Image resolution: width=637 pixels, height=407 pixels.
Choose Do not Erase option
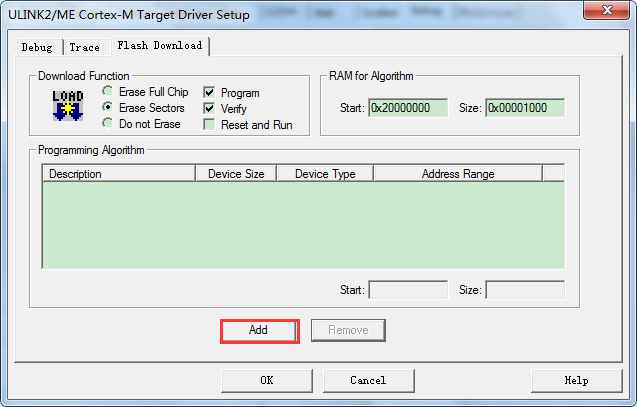pos(108,123)
